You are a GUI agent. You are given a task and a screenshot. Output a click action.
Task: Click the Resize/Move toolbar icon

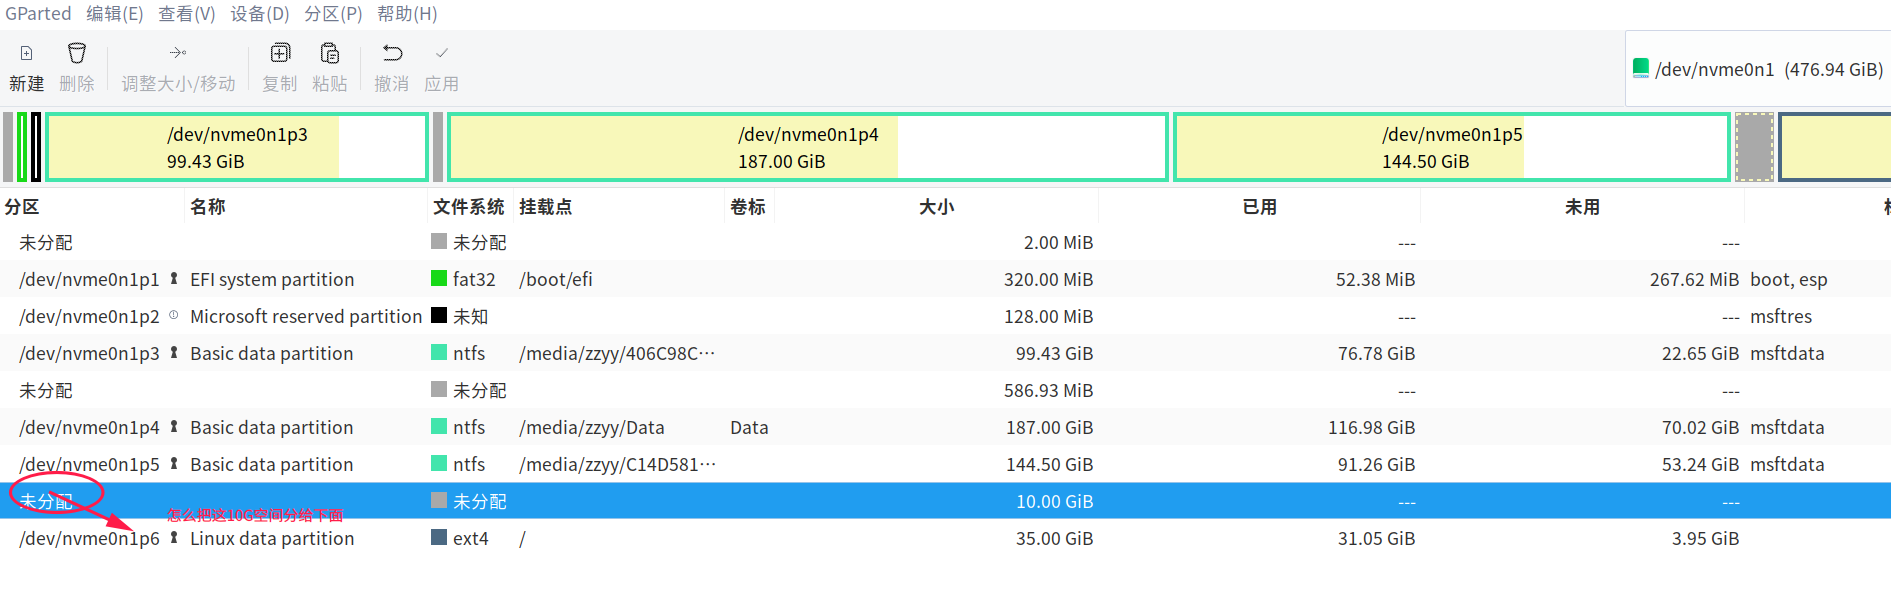(x=178, y=54)
